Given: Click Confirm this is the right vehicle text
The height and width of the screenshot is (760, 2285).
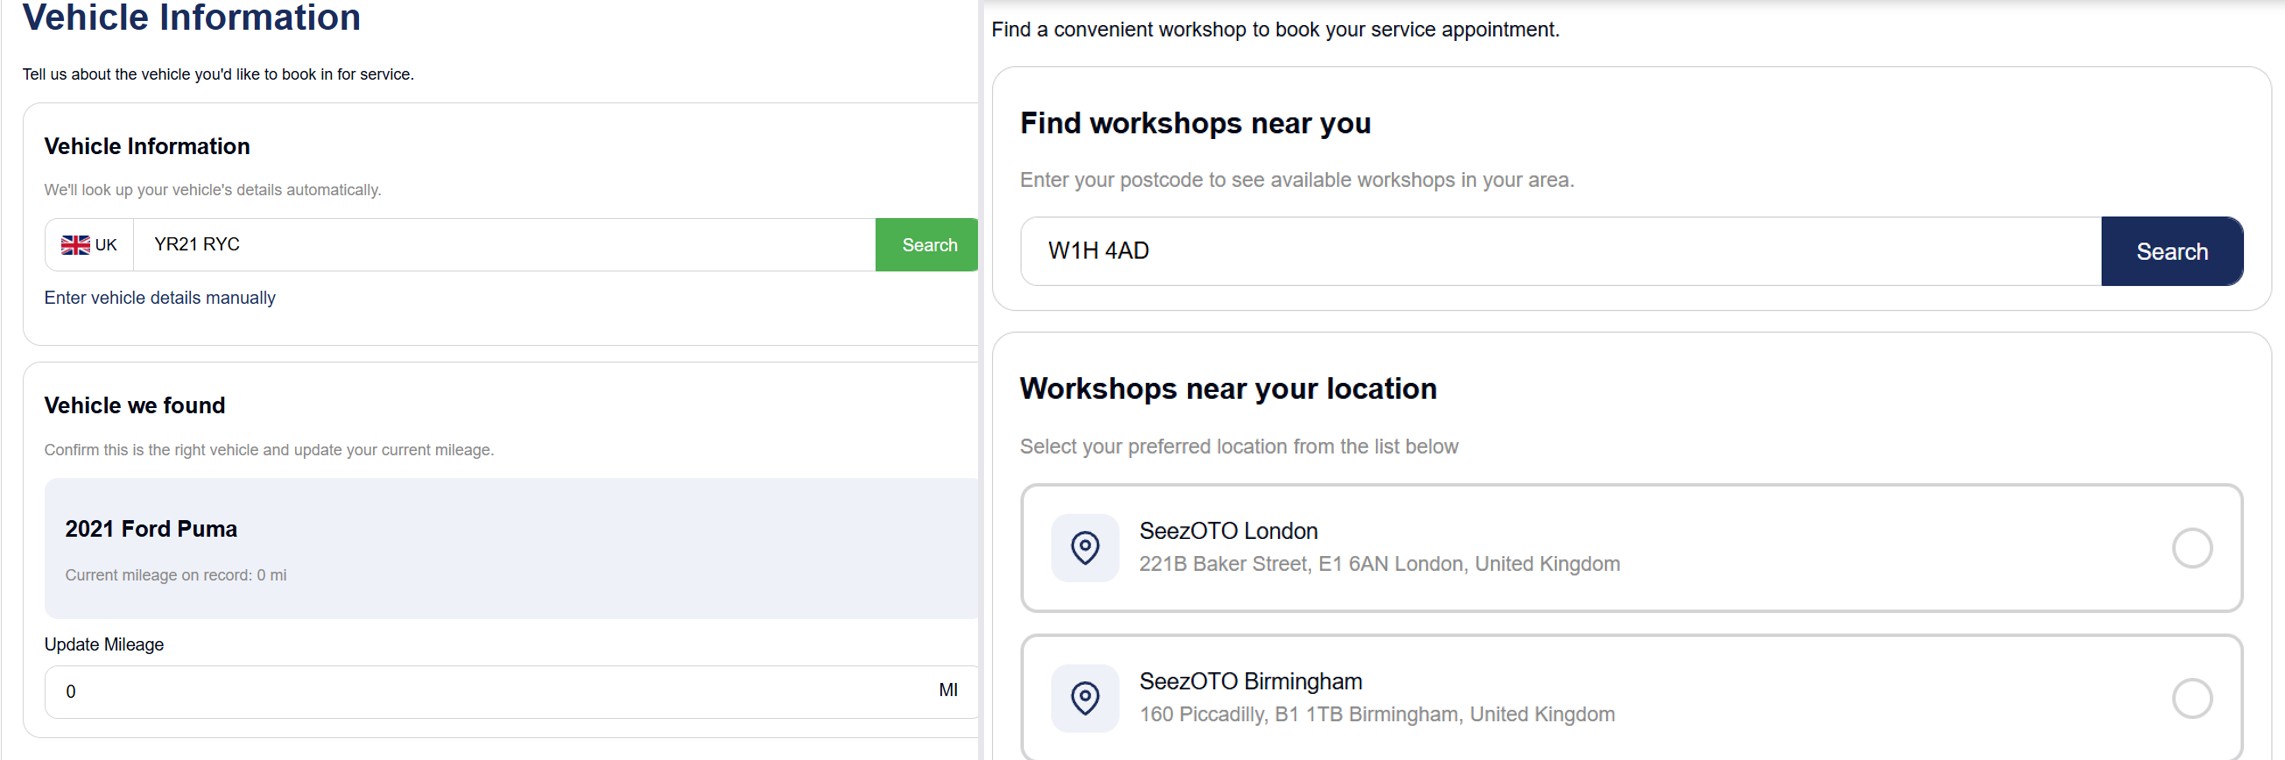Looking at the screenshot, I should point(269,450).
